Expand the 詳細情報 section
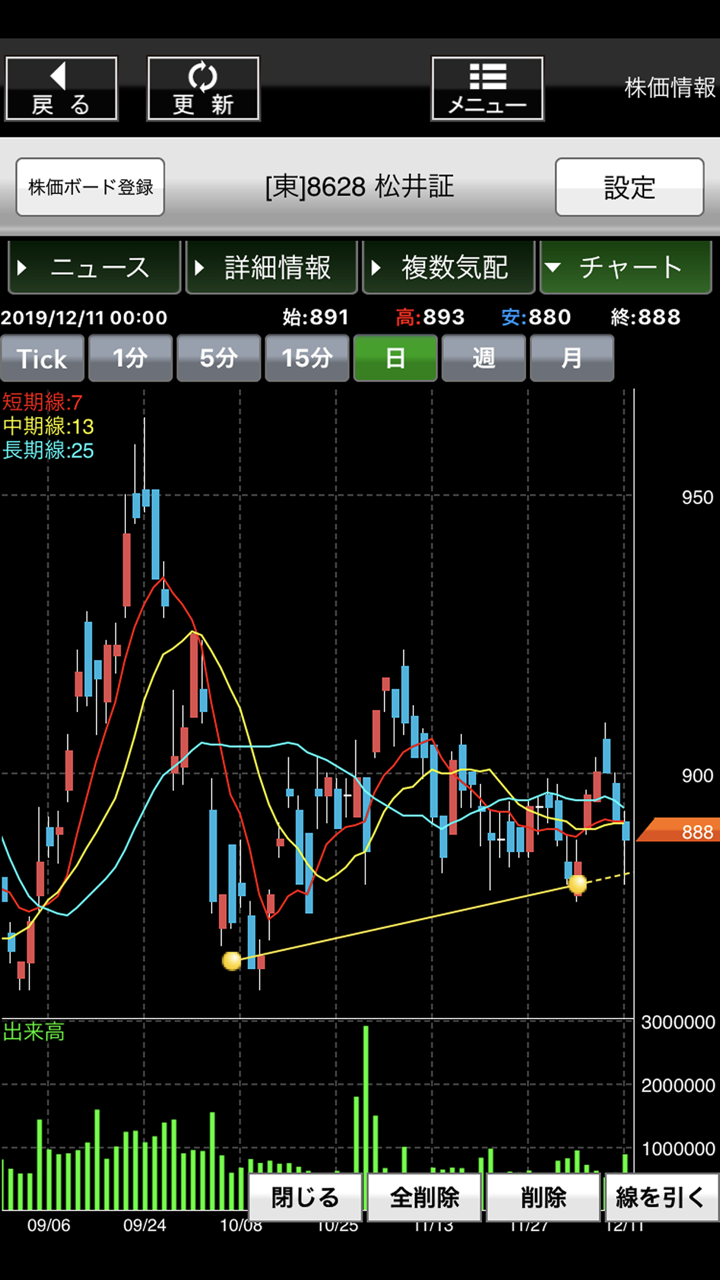 pos(272,268)
